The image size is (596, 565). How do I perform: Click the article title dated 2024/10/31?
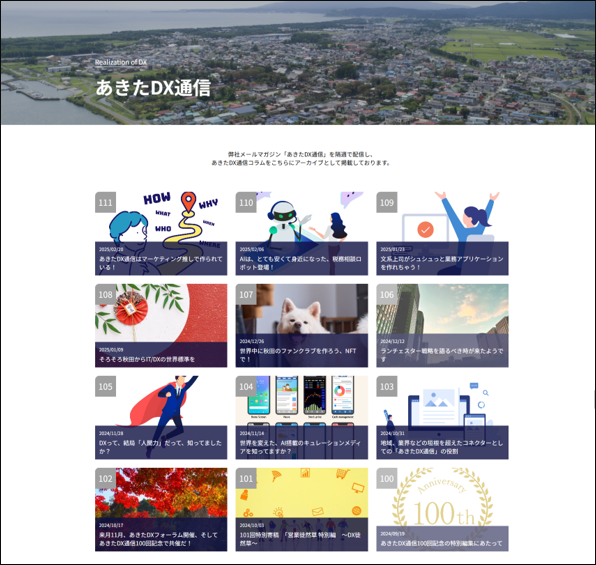(x=442, y=447)
